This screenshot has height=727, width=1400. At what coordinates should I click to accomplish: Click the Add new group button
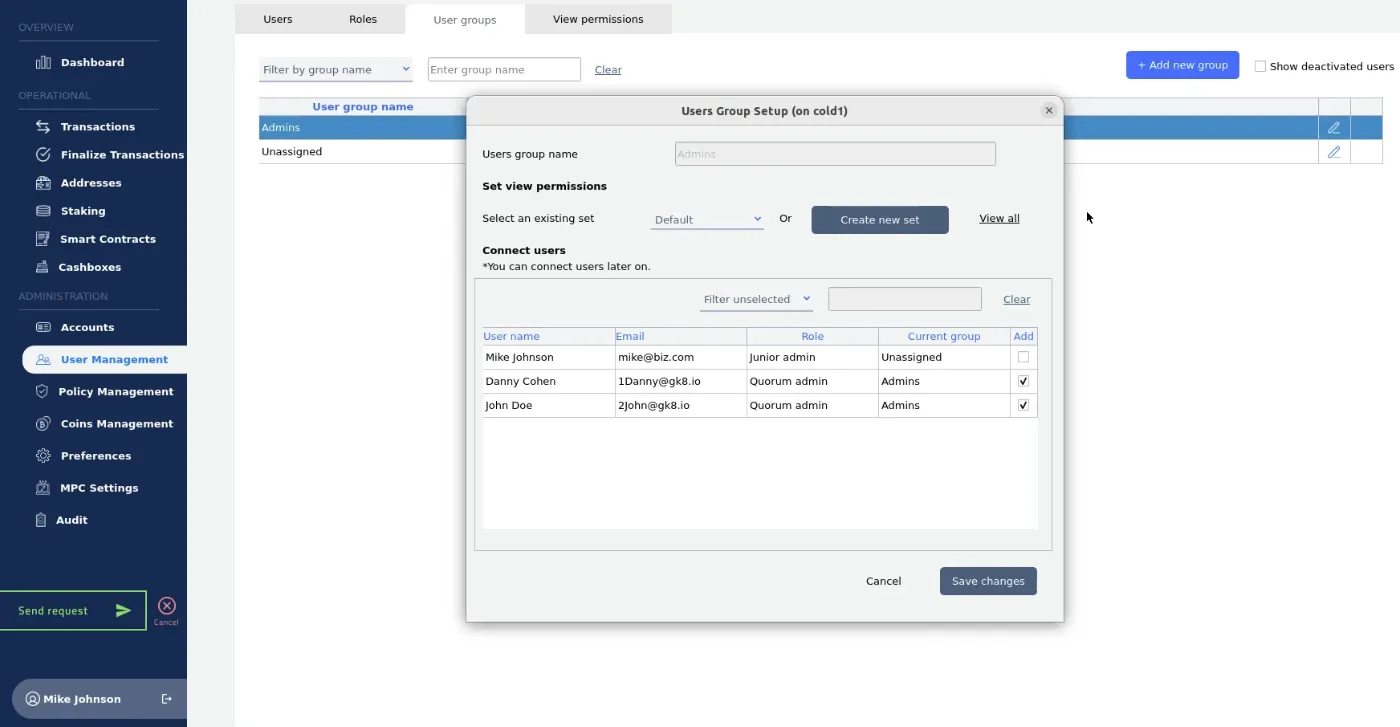pyautogui.click(x=1182, y=65)
